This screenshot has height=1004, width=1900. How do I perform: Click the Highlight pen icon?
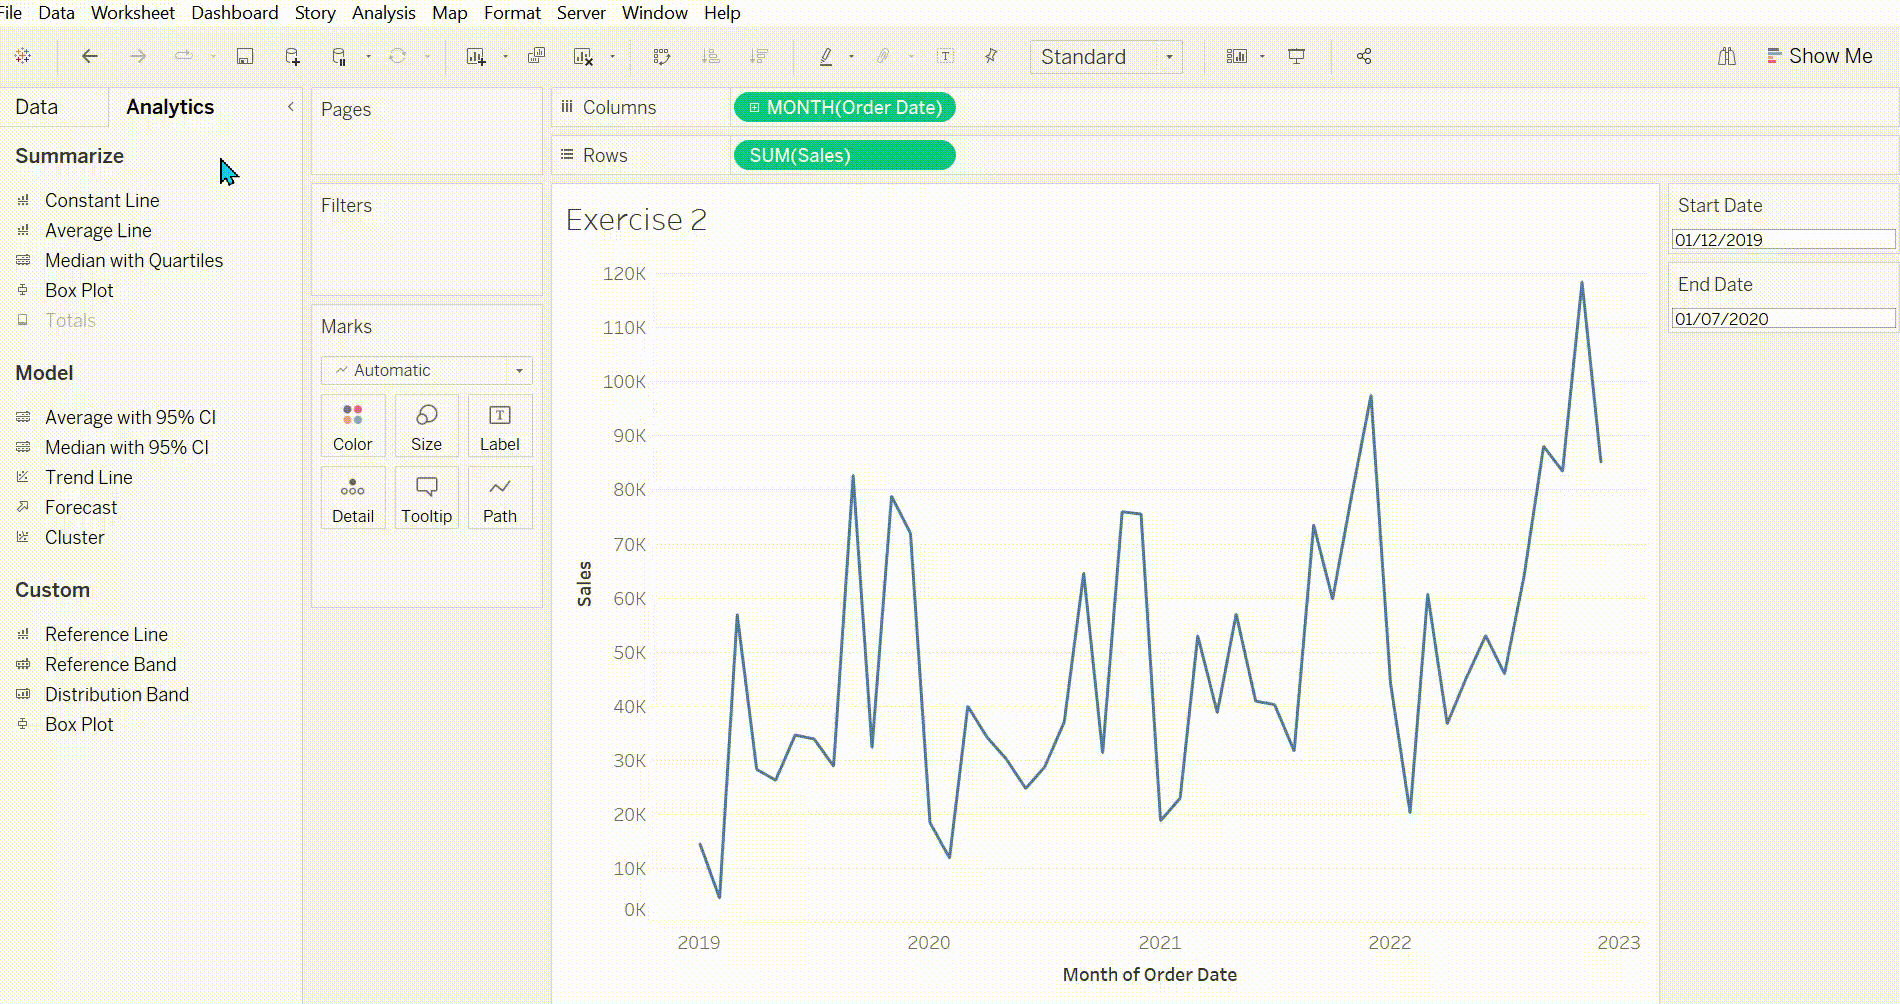[x=826, y=56]
